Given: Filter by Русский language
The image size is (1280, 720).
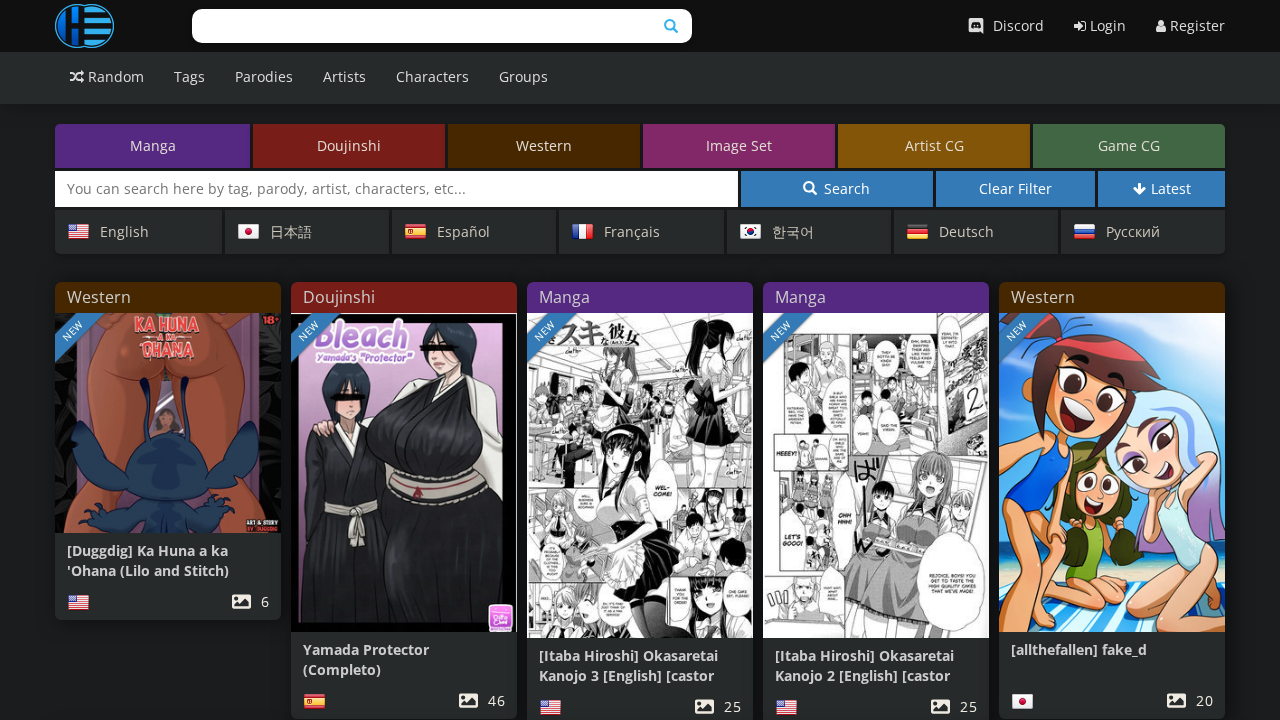Looking at the screenshot, I should coord(1143,232).
